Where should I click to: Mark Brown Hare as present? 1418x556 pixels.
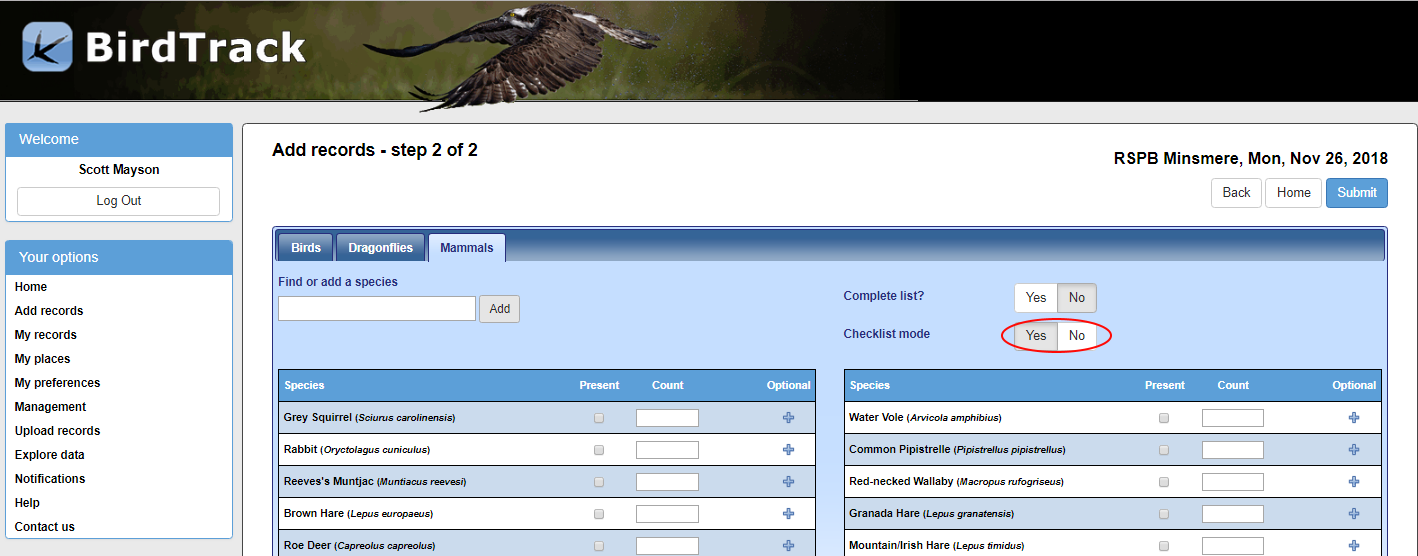pos(599,514)
